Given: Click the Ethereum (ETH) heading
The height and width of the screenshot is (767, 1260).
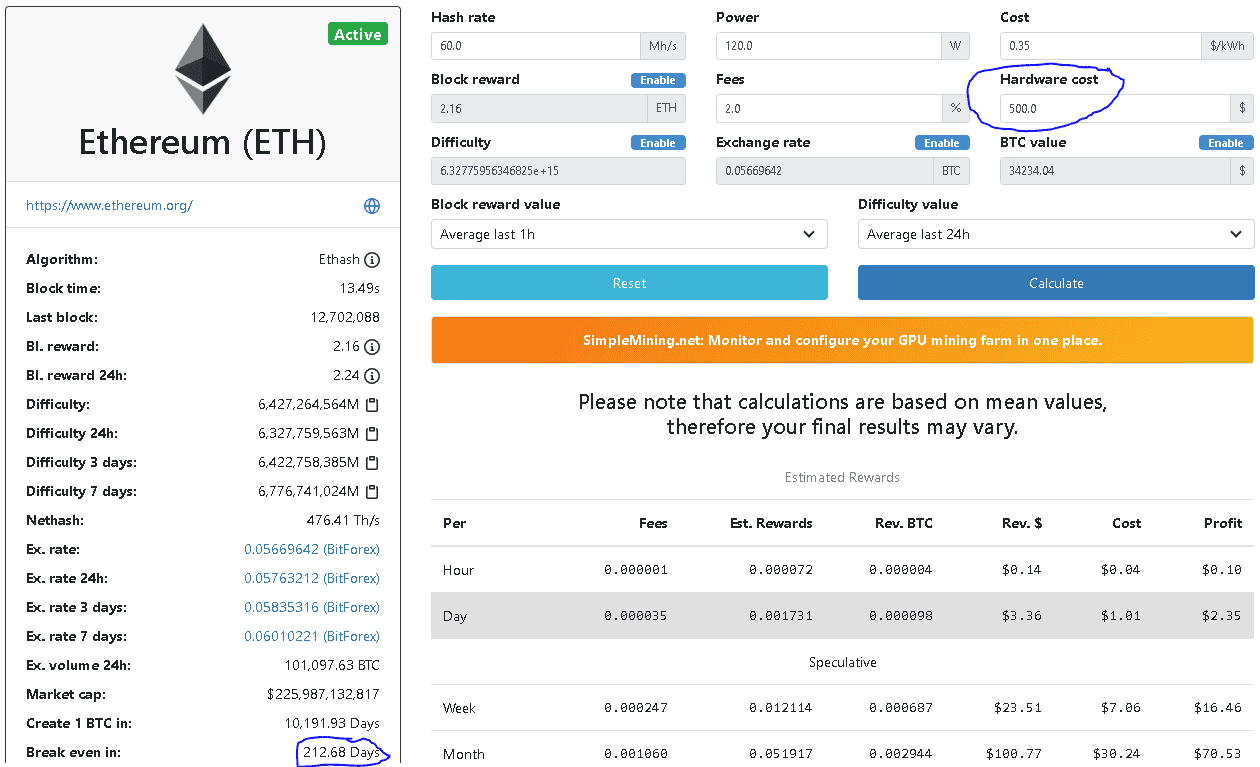Looking at the screenshot, I should coord(203,143).
